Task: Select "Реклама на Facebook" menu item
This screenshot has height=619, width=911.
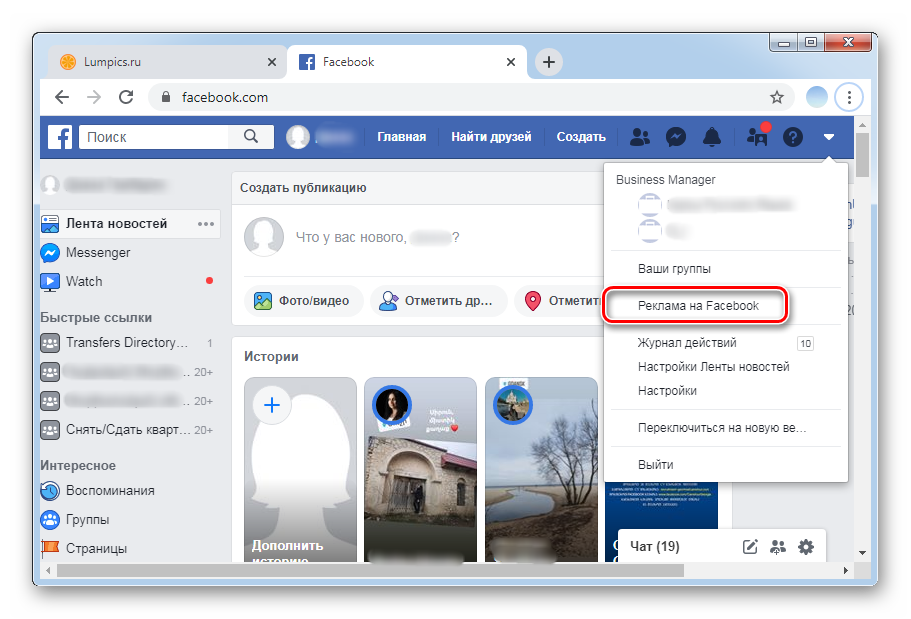Action: [x=698, y=306]
